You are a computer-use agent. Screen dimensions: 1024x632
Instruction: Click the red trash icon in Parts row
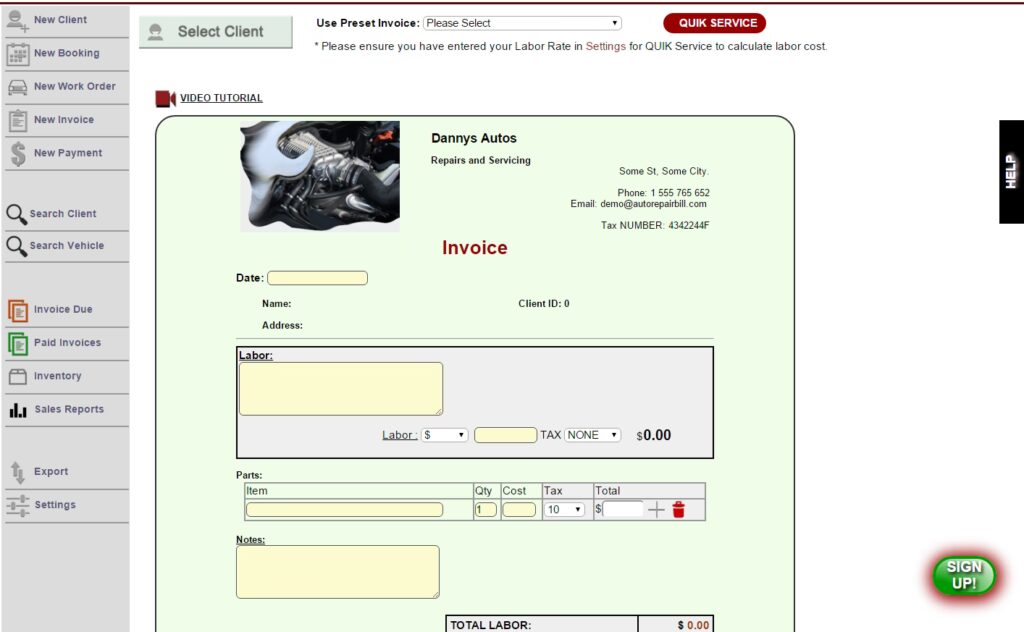point(679,510)
